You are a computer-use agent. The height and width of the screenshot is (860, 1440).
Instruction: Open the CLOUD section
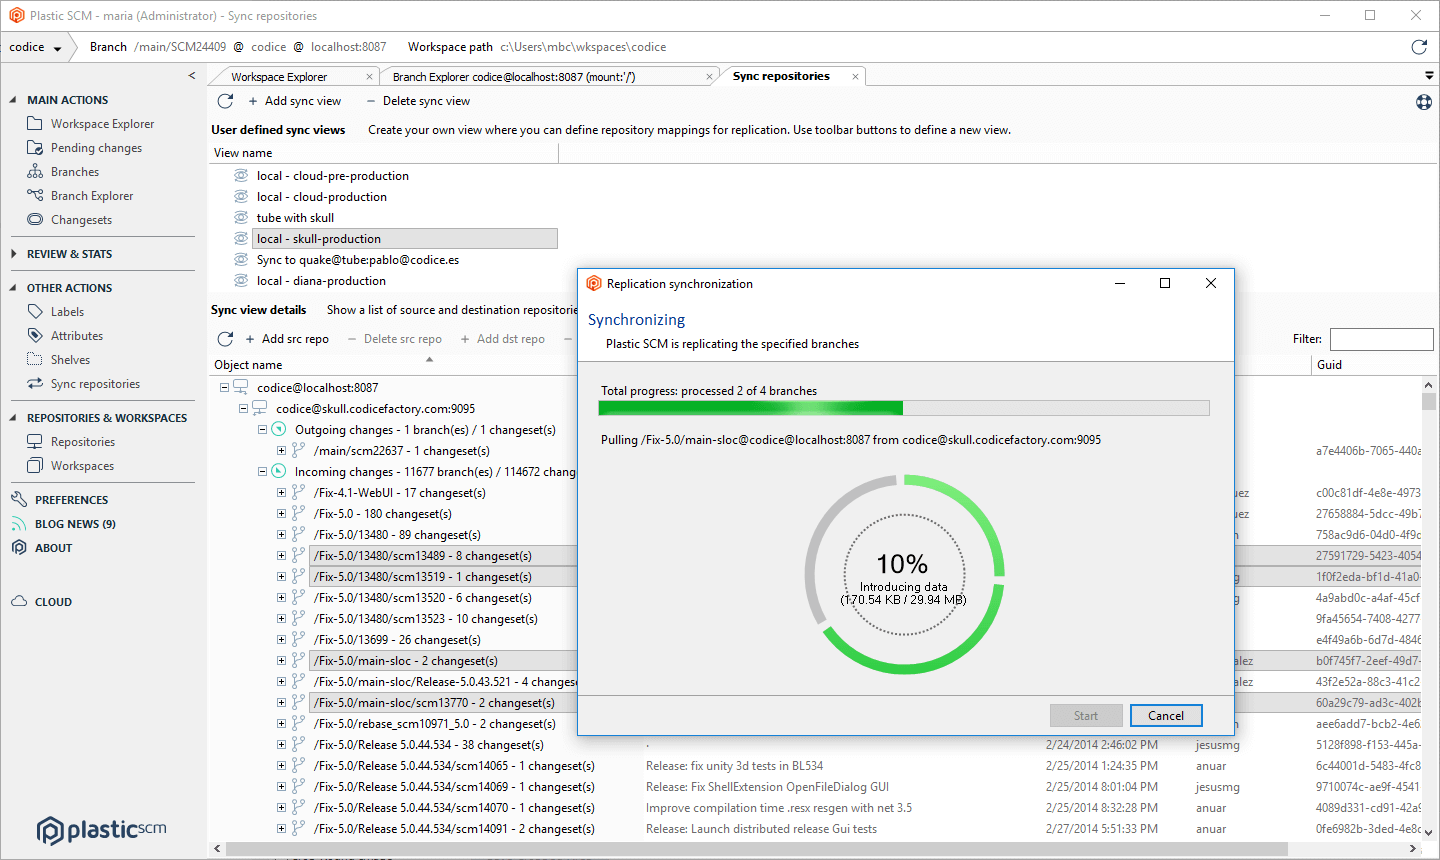tap(53, 602)
